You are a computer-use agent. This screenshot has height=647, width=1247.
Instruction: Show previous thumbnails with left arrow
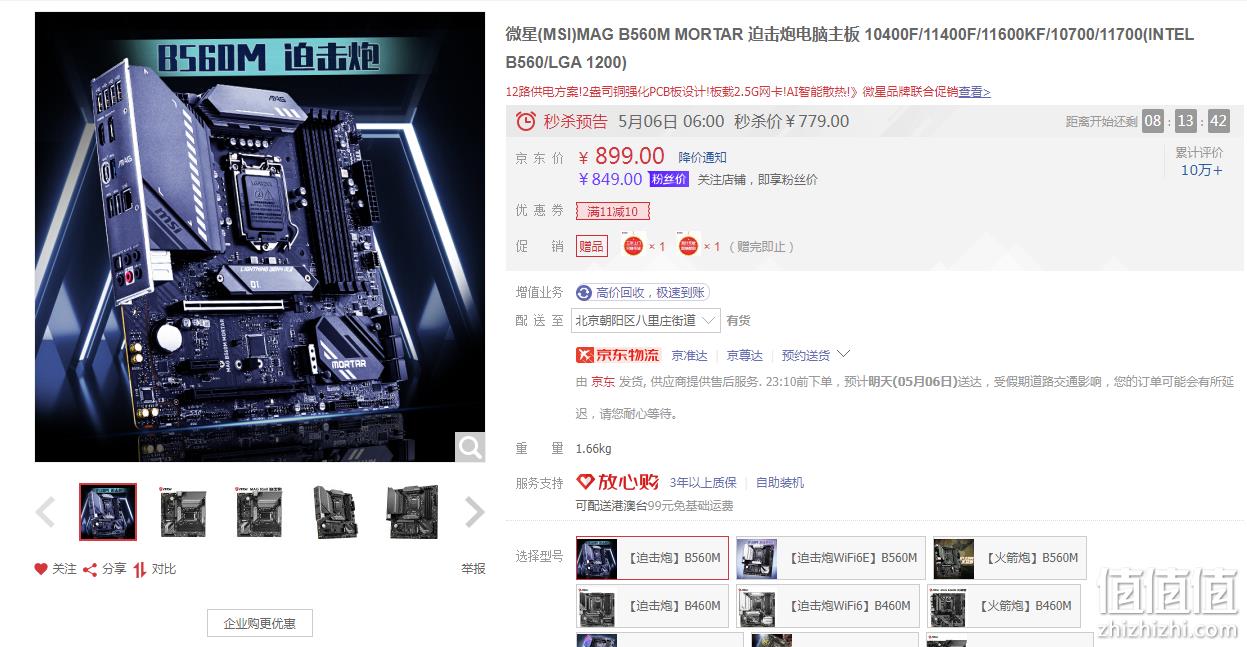(45, 512)
